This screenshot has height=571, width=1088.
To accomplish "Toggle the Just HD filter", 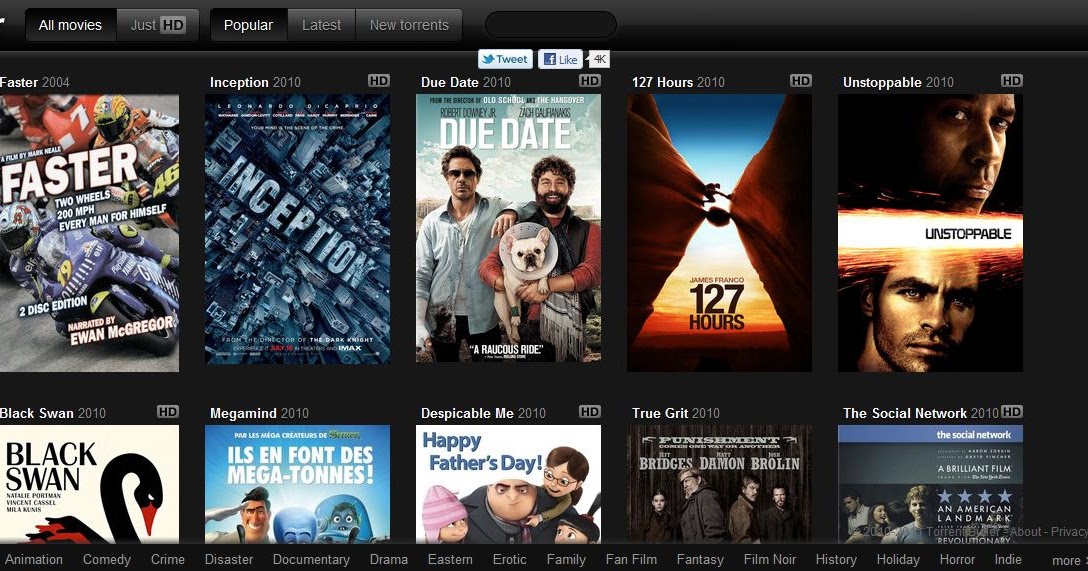I will click(158, 25).
